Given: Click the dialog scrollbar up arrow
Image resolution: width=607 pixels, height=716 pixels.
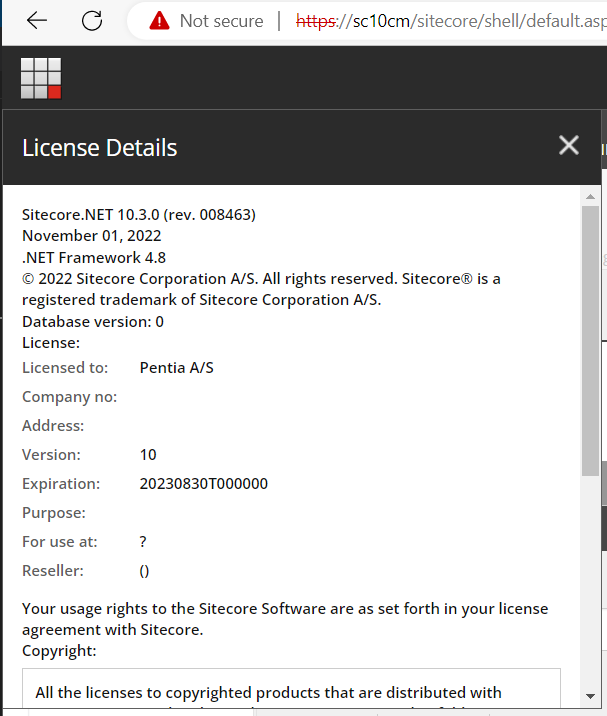Looking at the screenshot, I should click(590, 196).
